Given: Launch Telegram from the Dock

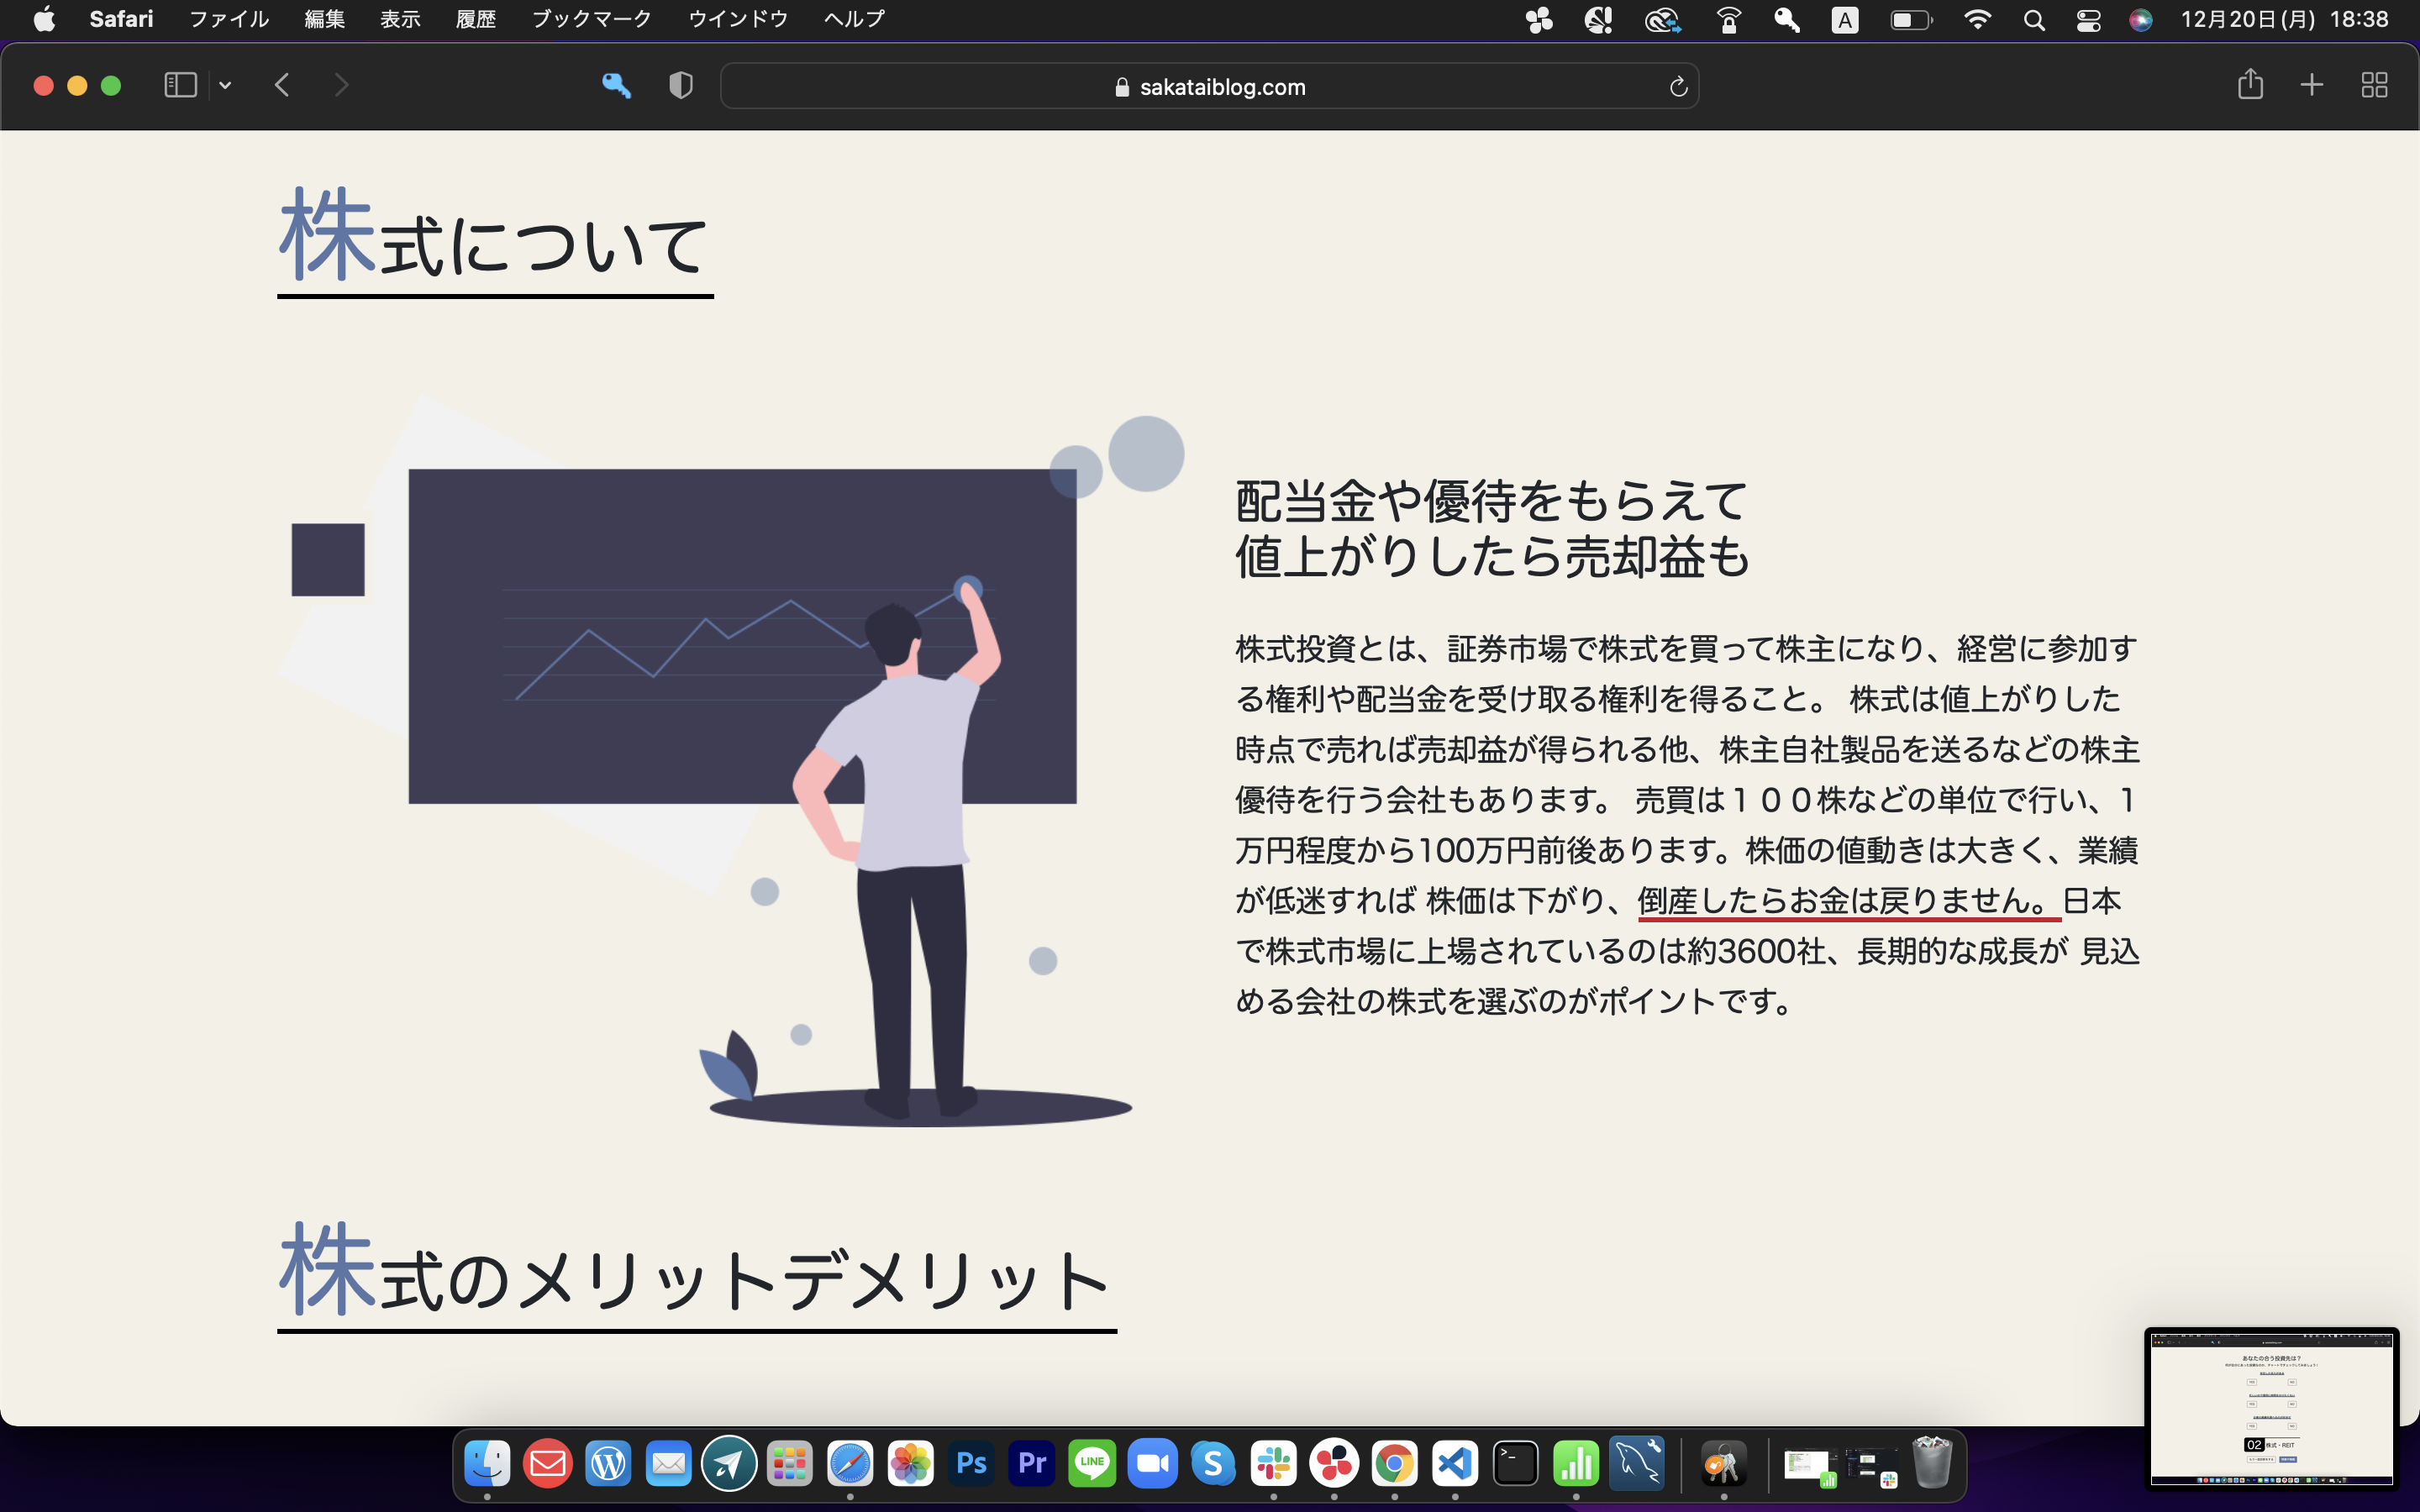Looking at the screenshot, I should (x=730, y=1462).
